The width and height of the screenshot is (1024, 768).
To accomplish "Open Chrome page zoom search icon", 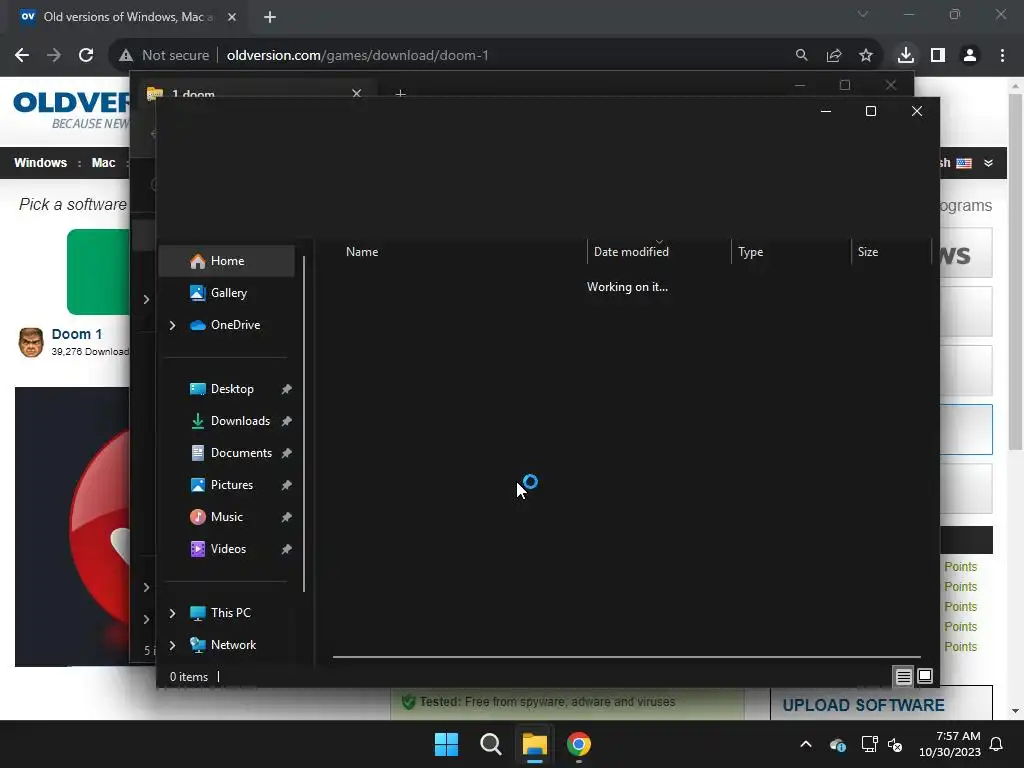I will pos(801,56).
